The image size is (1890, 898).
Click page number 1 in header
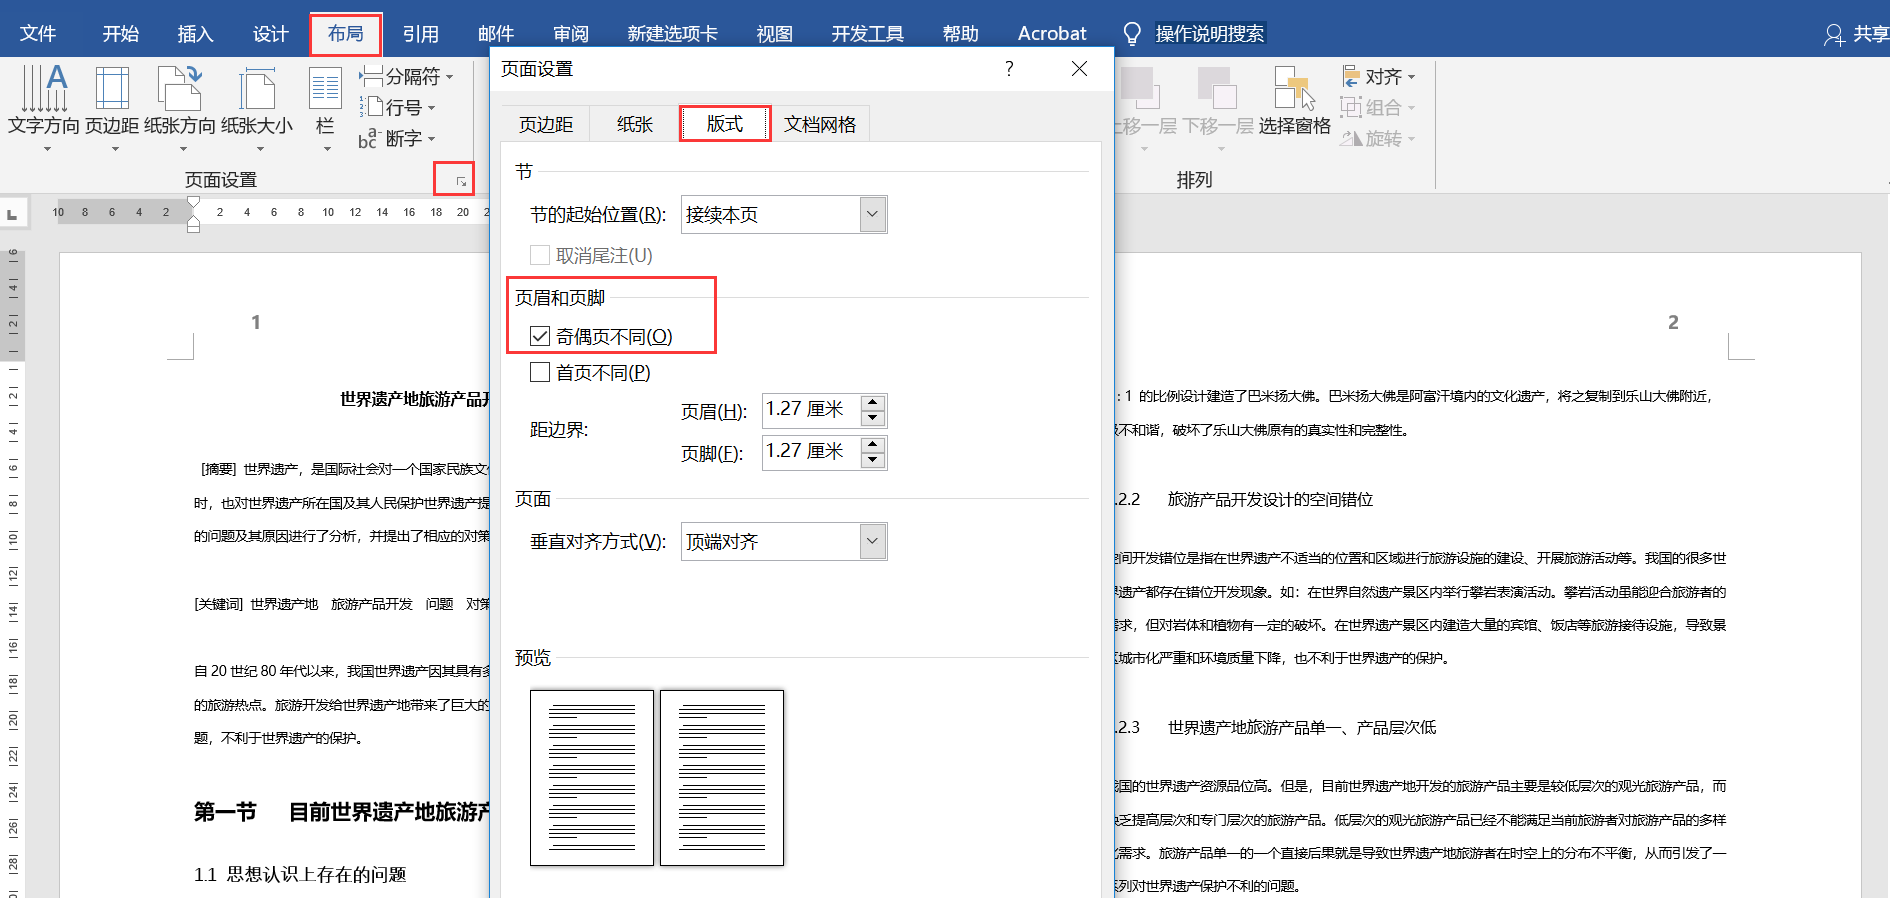256,322
